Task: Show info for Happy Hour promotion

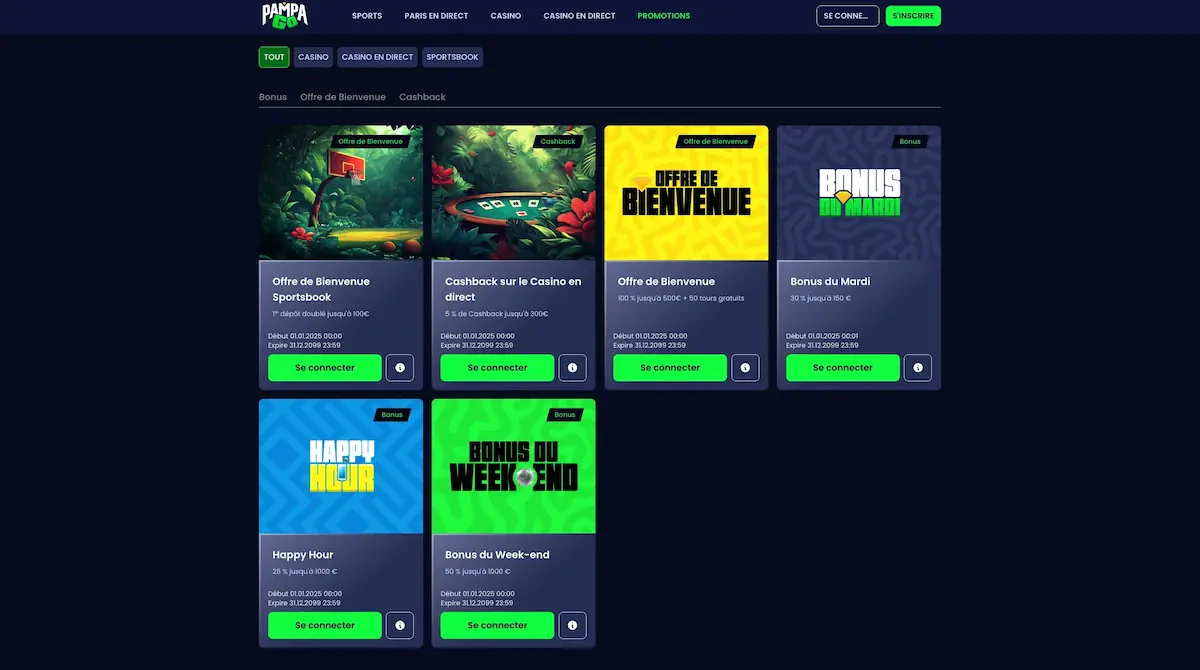Action: click(x=399, y=625)
